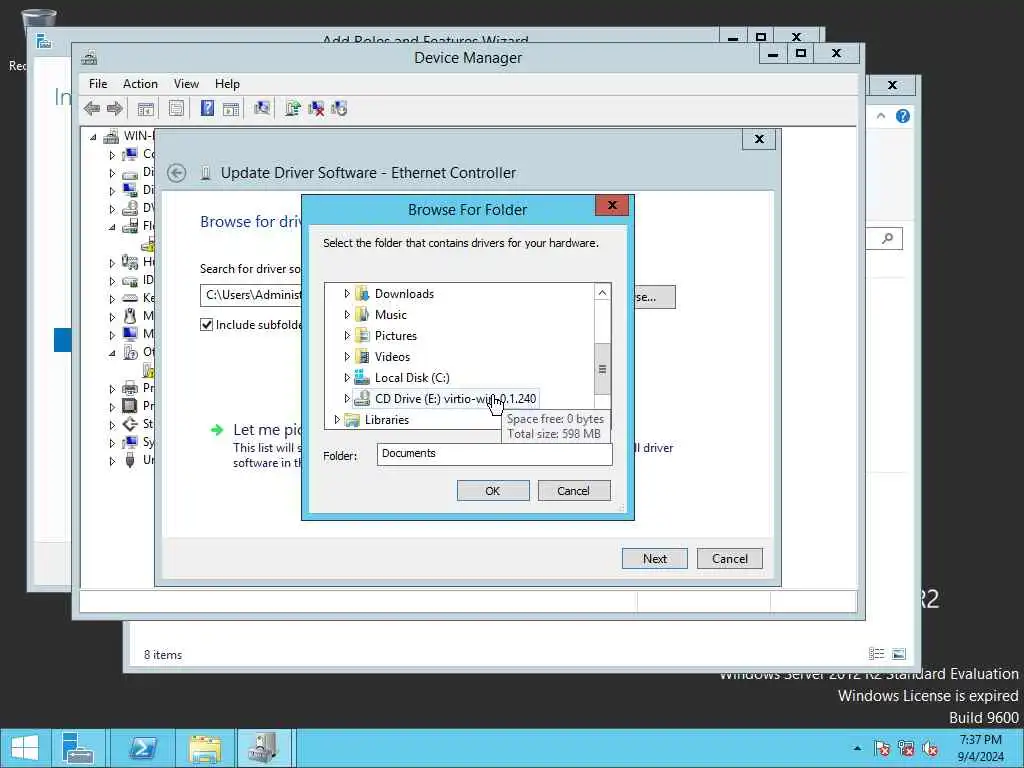Switch Explorer window to details view icon
This screenshot has width=1024, height=768.
click(x=876, y=653)
